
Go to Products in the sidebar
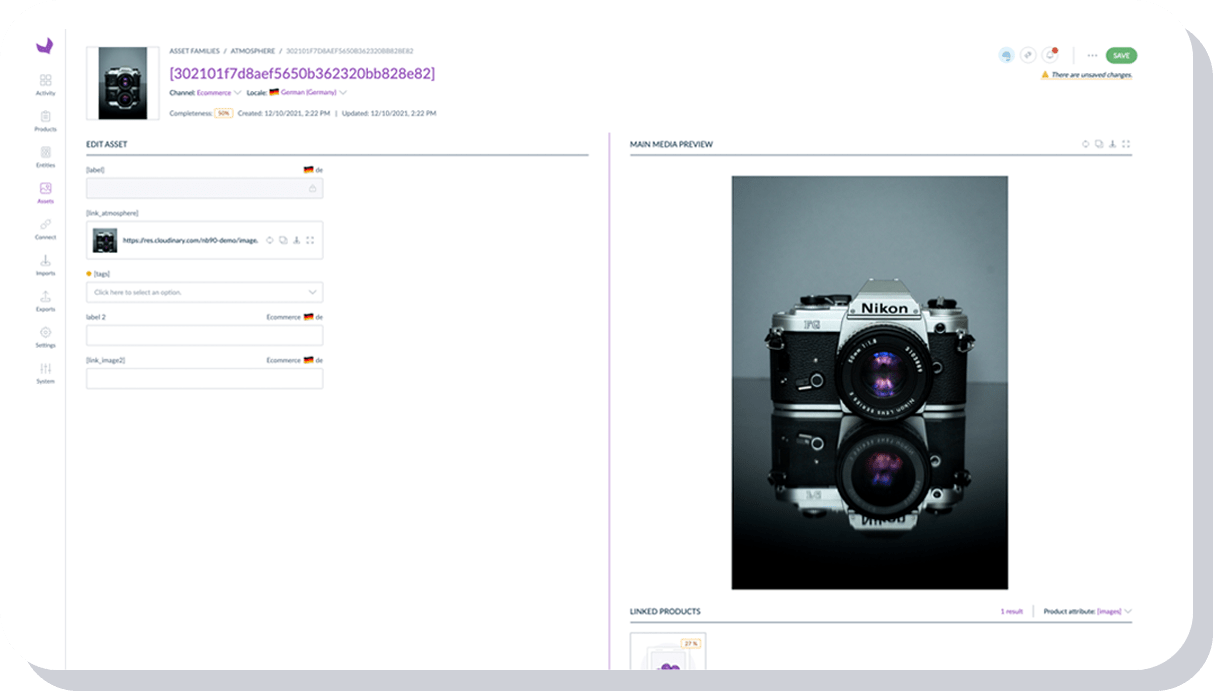tap(45, 120)
